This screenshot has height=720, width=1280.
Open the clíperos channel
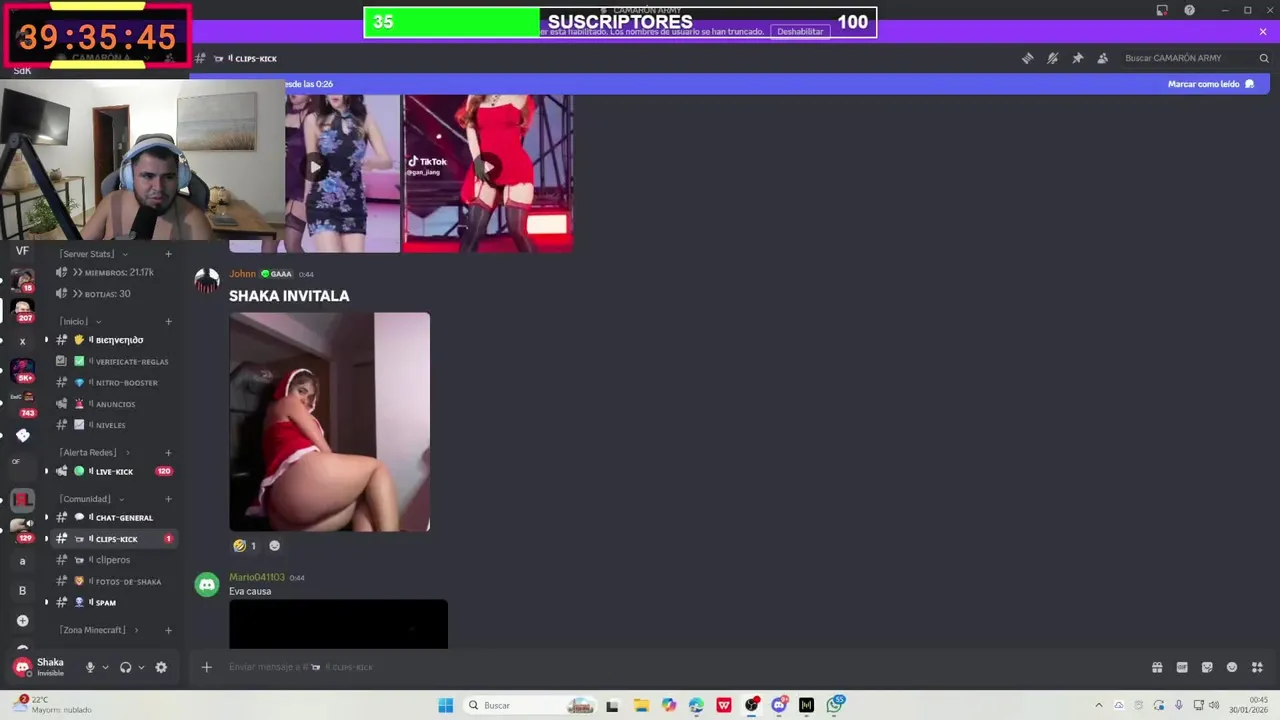coord(114,560)
